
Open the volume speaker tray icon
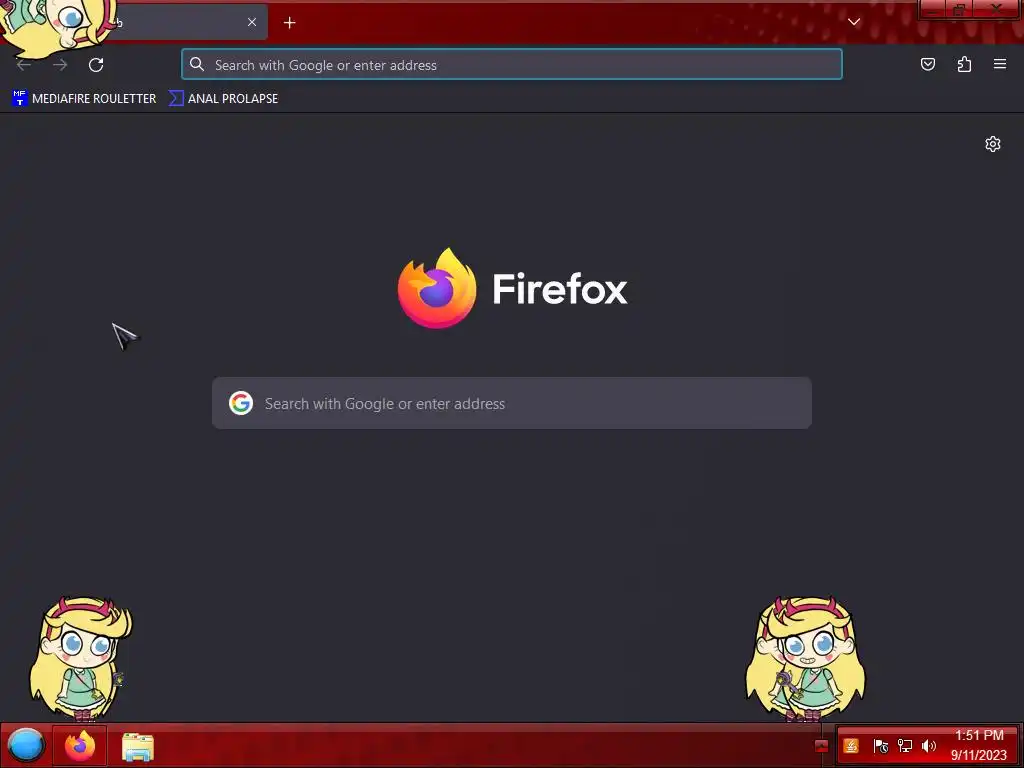(929, 746)
